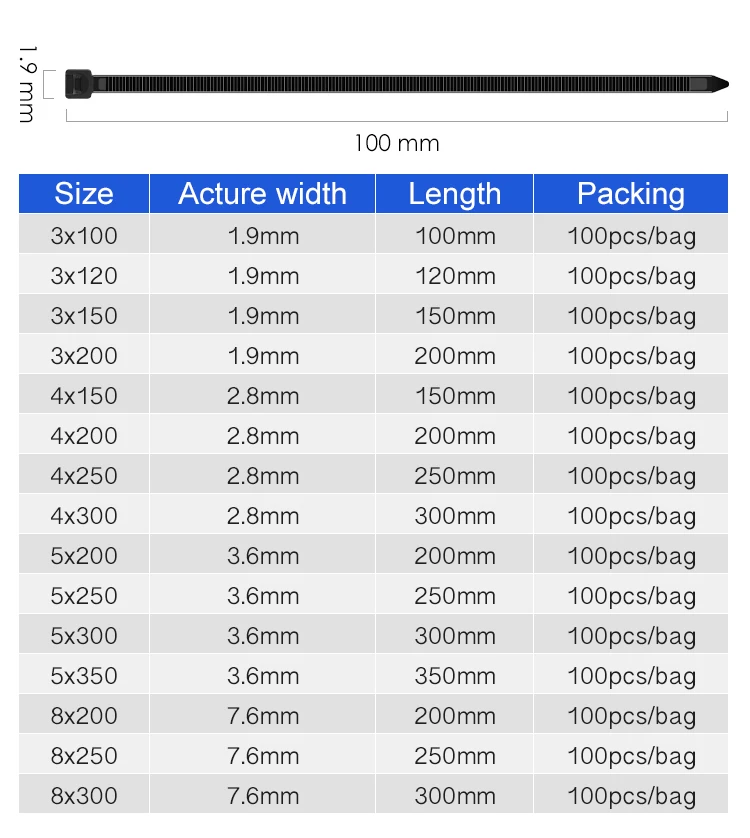Click the 2.8mm width in 4x300 row
The image size is (750, 838).
pos(262,516)
